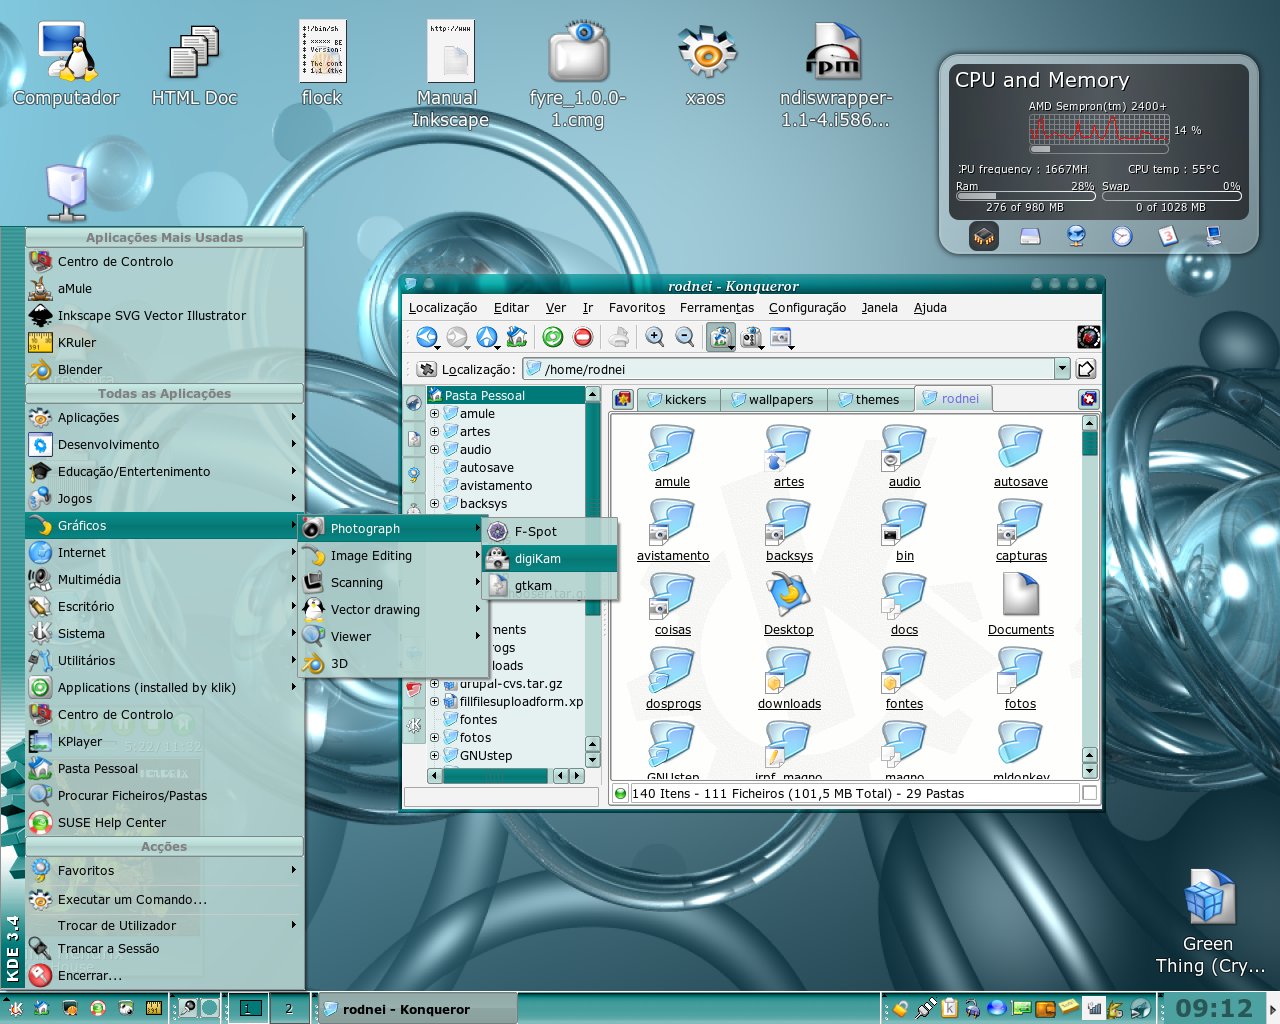Image resolution: width=1280 pixels, height=1024 pixels.
Task: Open the location history dropdown arrow
Action: (x=1062, y=369)
